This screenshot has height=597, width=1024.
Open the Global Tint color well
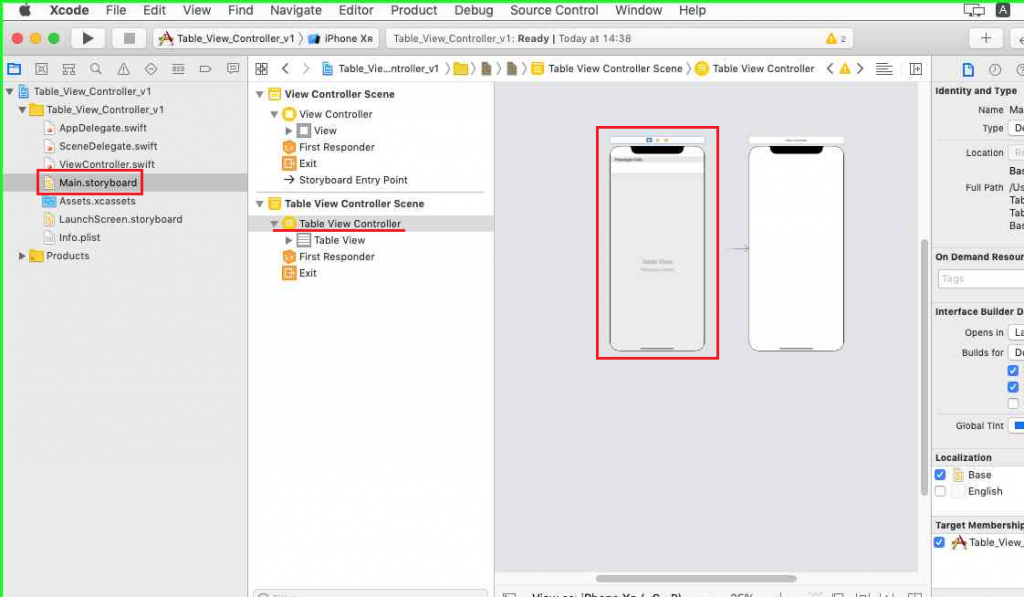tap(1016, 425)
